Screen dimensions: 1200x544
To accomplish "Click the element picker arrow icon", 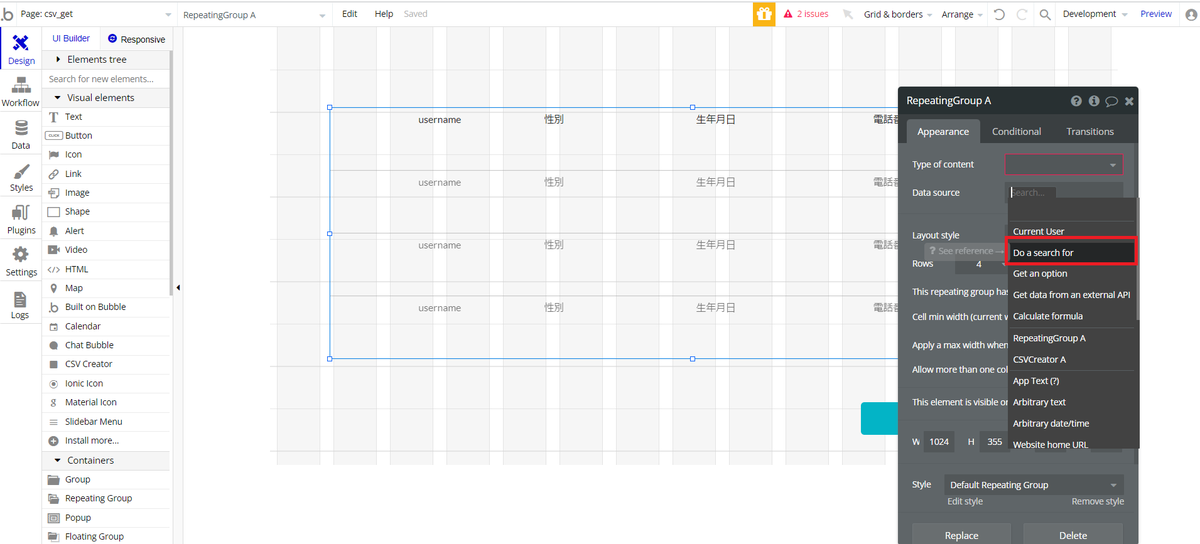I will click(x=848, y=14).
